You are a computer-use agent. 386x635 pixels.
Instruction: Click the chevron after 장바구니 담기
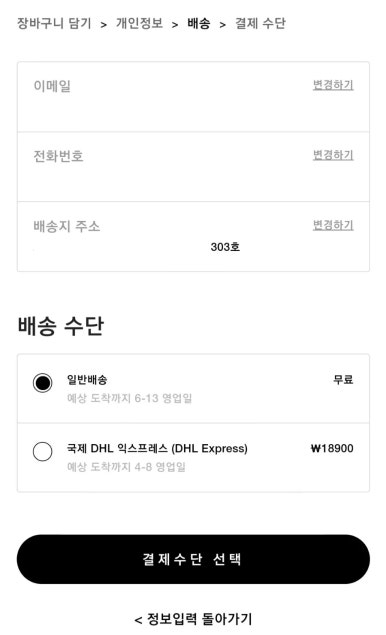pyautogui.click(x=104, y=25)
